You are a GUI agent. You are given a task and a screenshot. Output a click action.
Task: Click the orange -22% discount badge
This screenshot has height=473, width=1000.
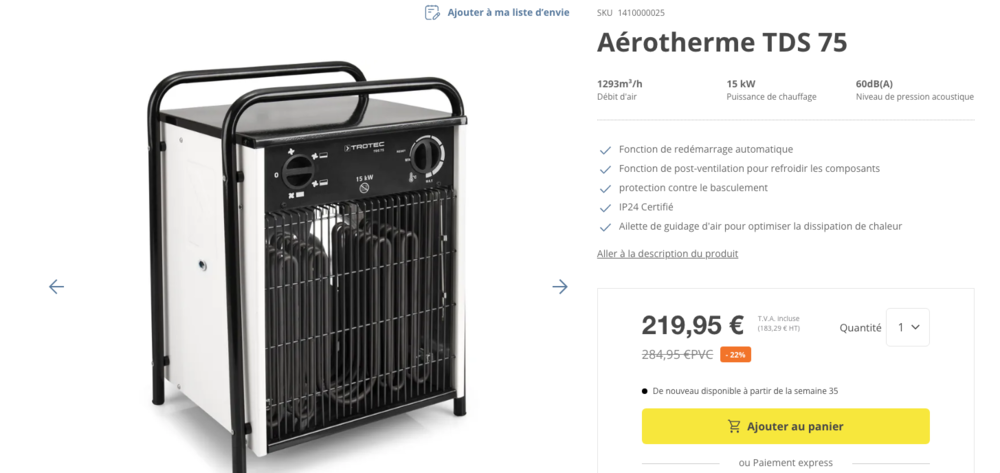pos(735,354)
